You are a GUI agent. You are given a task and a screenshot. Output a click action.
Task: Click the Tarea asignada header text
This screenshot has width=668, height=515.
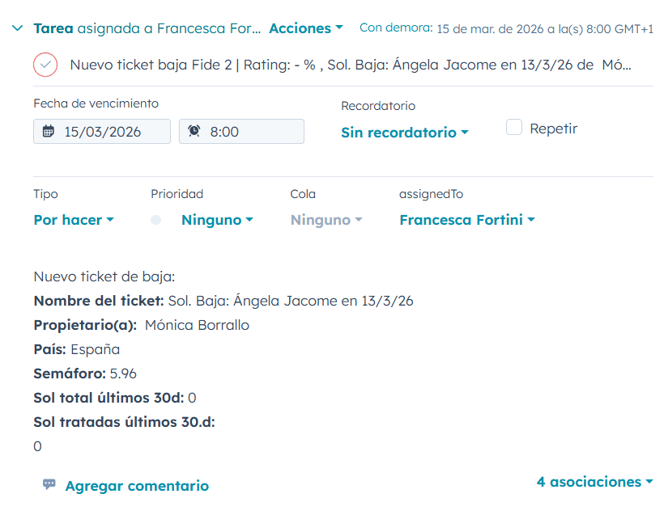click(x=147, y=28)
